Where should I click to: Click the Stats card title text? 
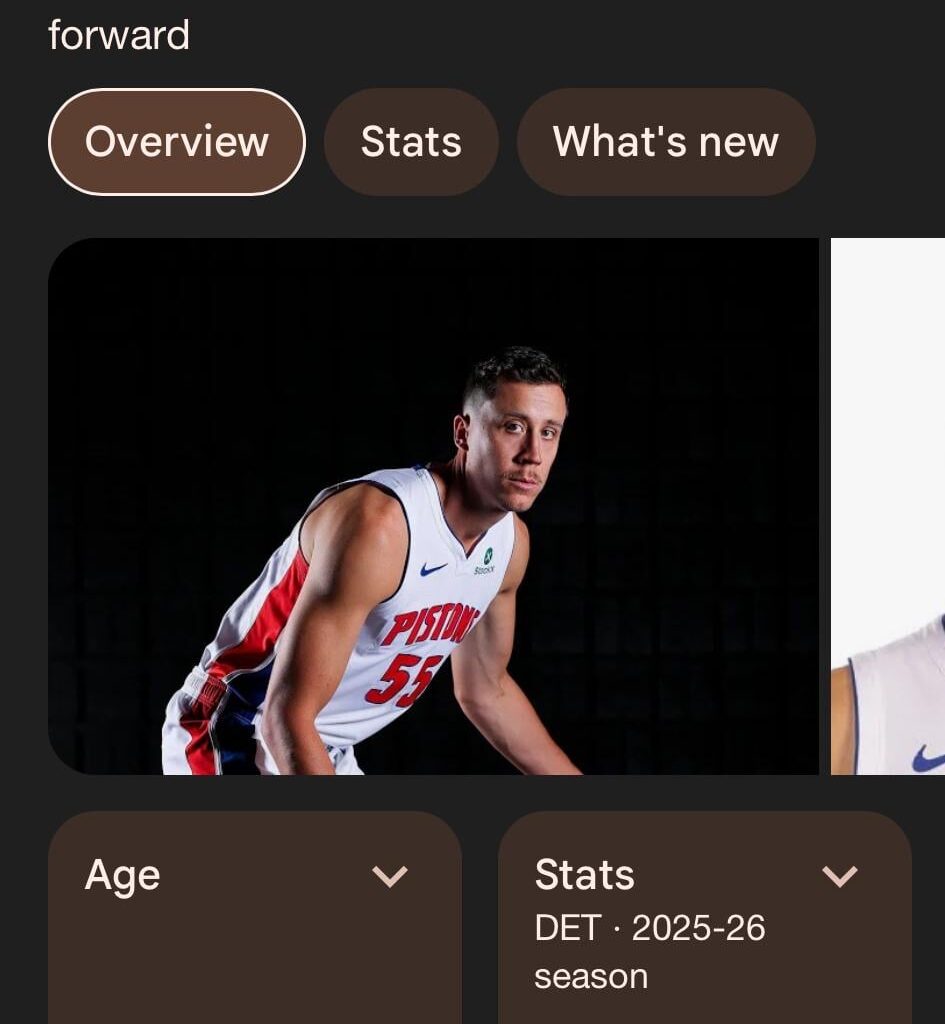(584, 874)
